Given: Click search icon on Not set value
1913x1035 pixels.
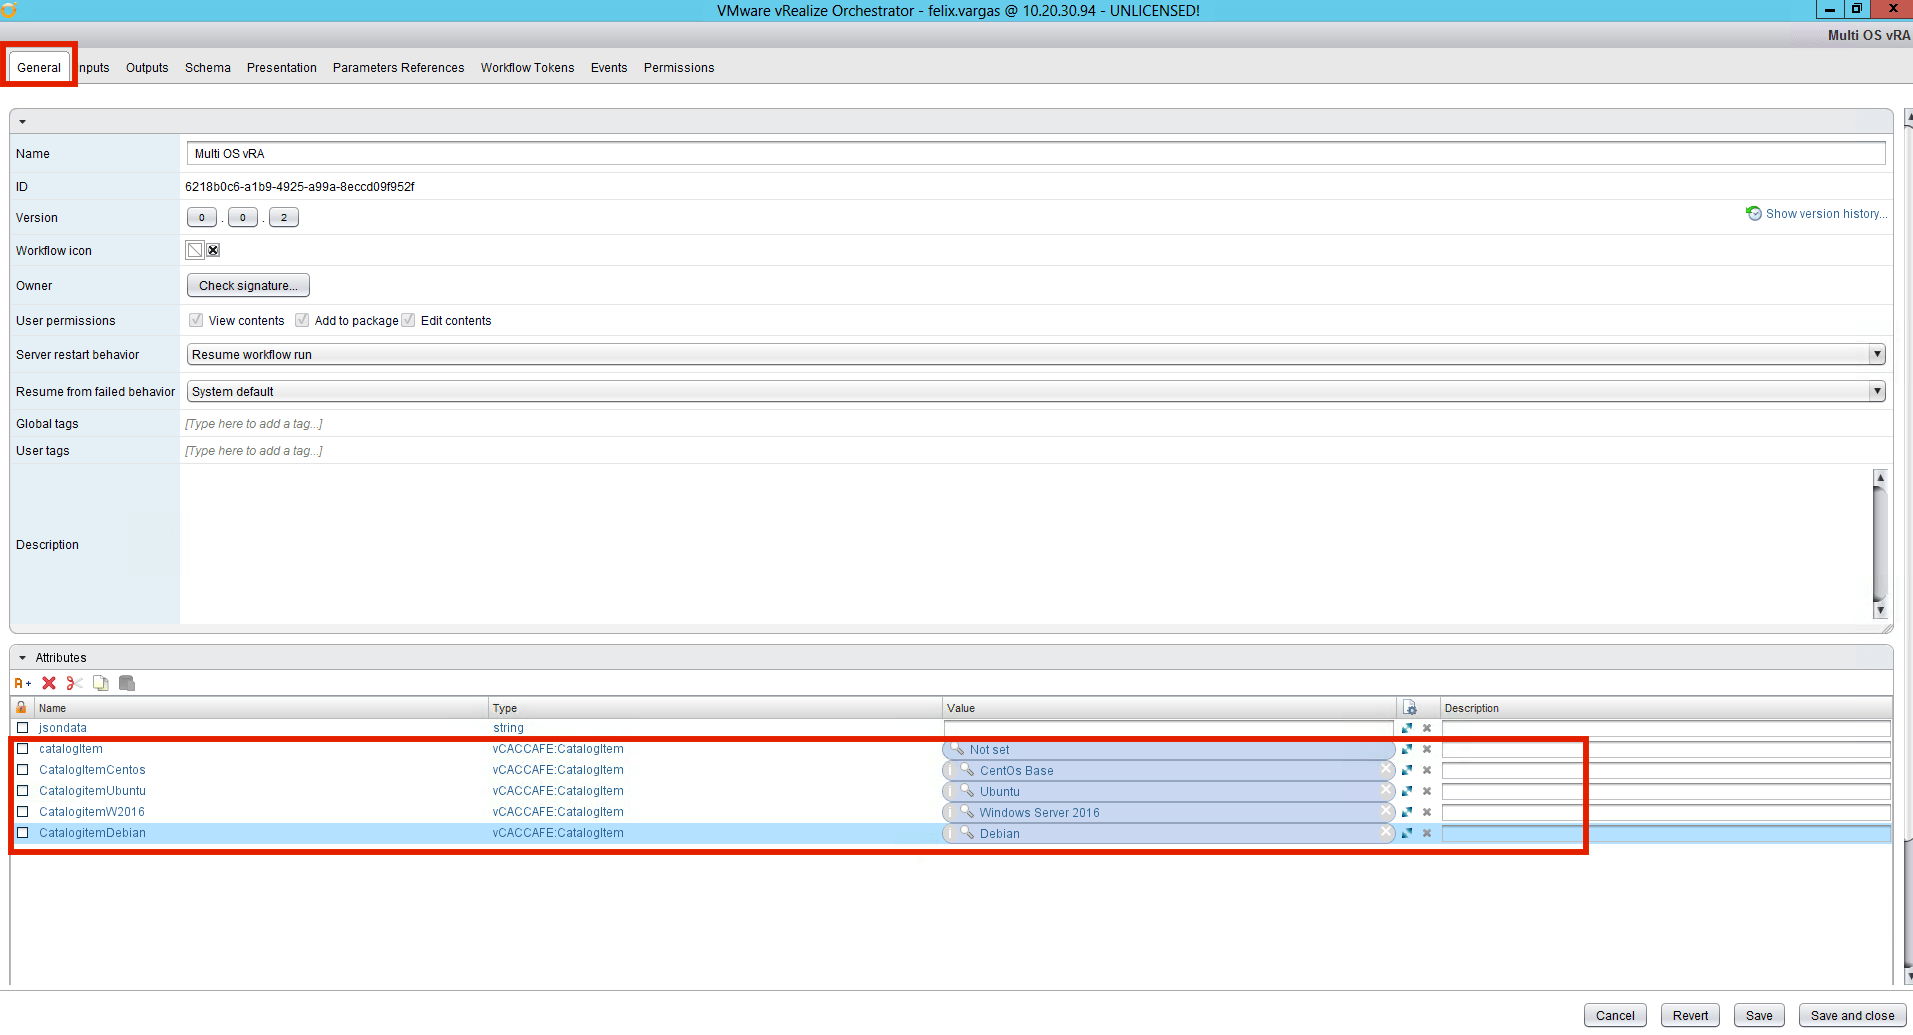Looking at the screenshot, I should 957,749.
